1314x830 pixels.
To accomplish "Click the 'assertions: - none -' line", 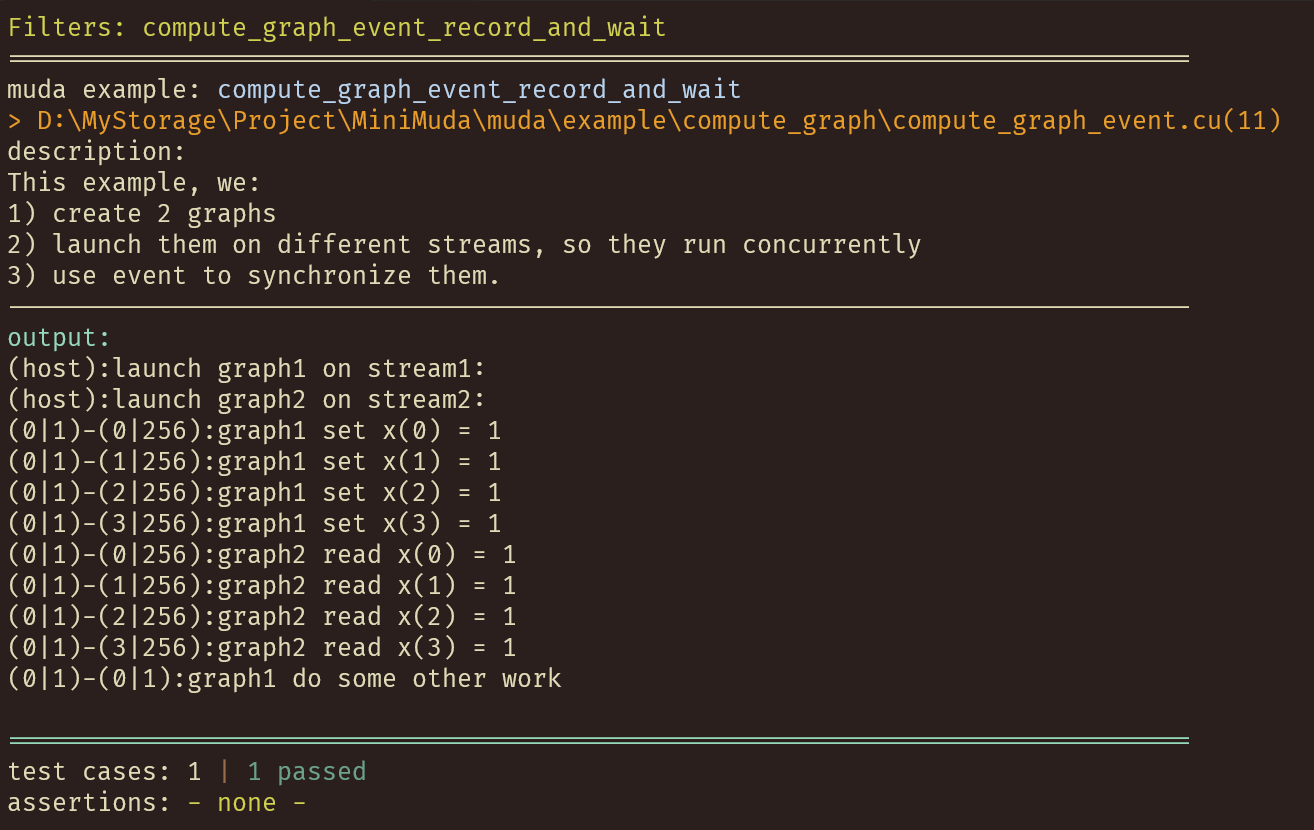I will pos(157,803).
